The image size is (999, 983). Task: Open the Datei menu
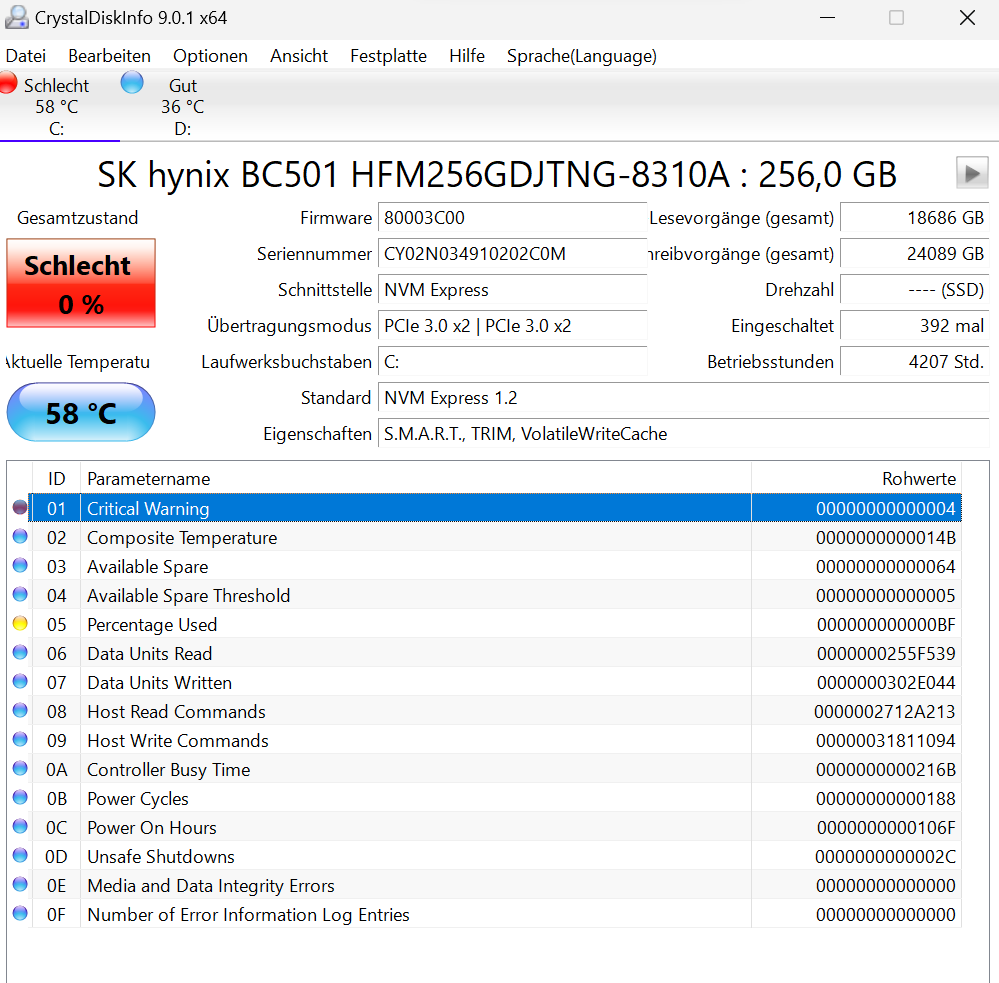pos(25,56)
